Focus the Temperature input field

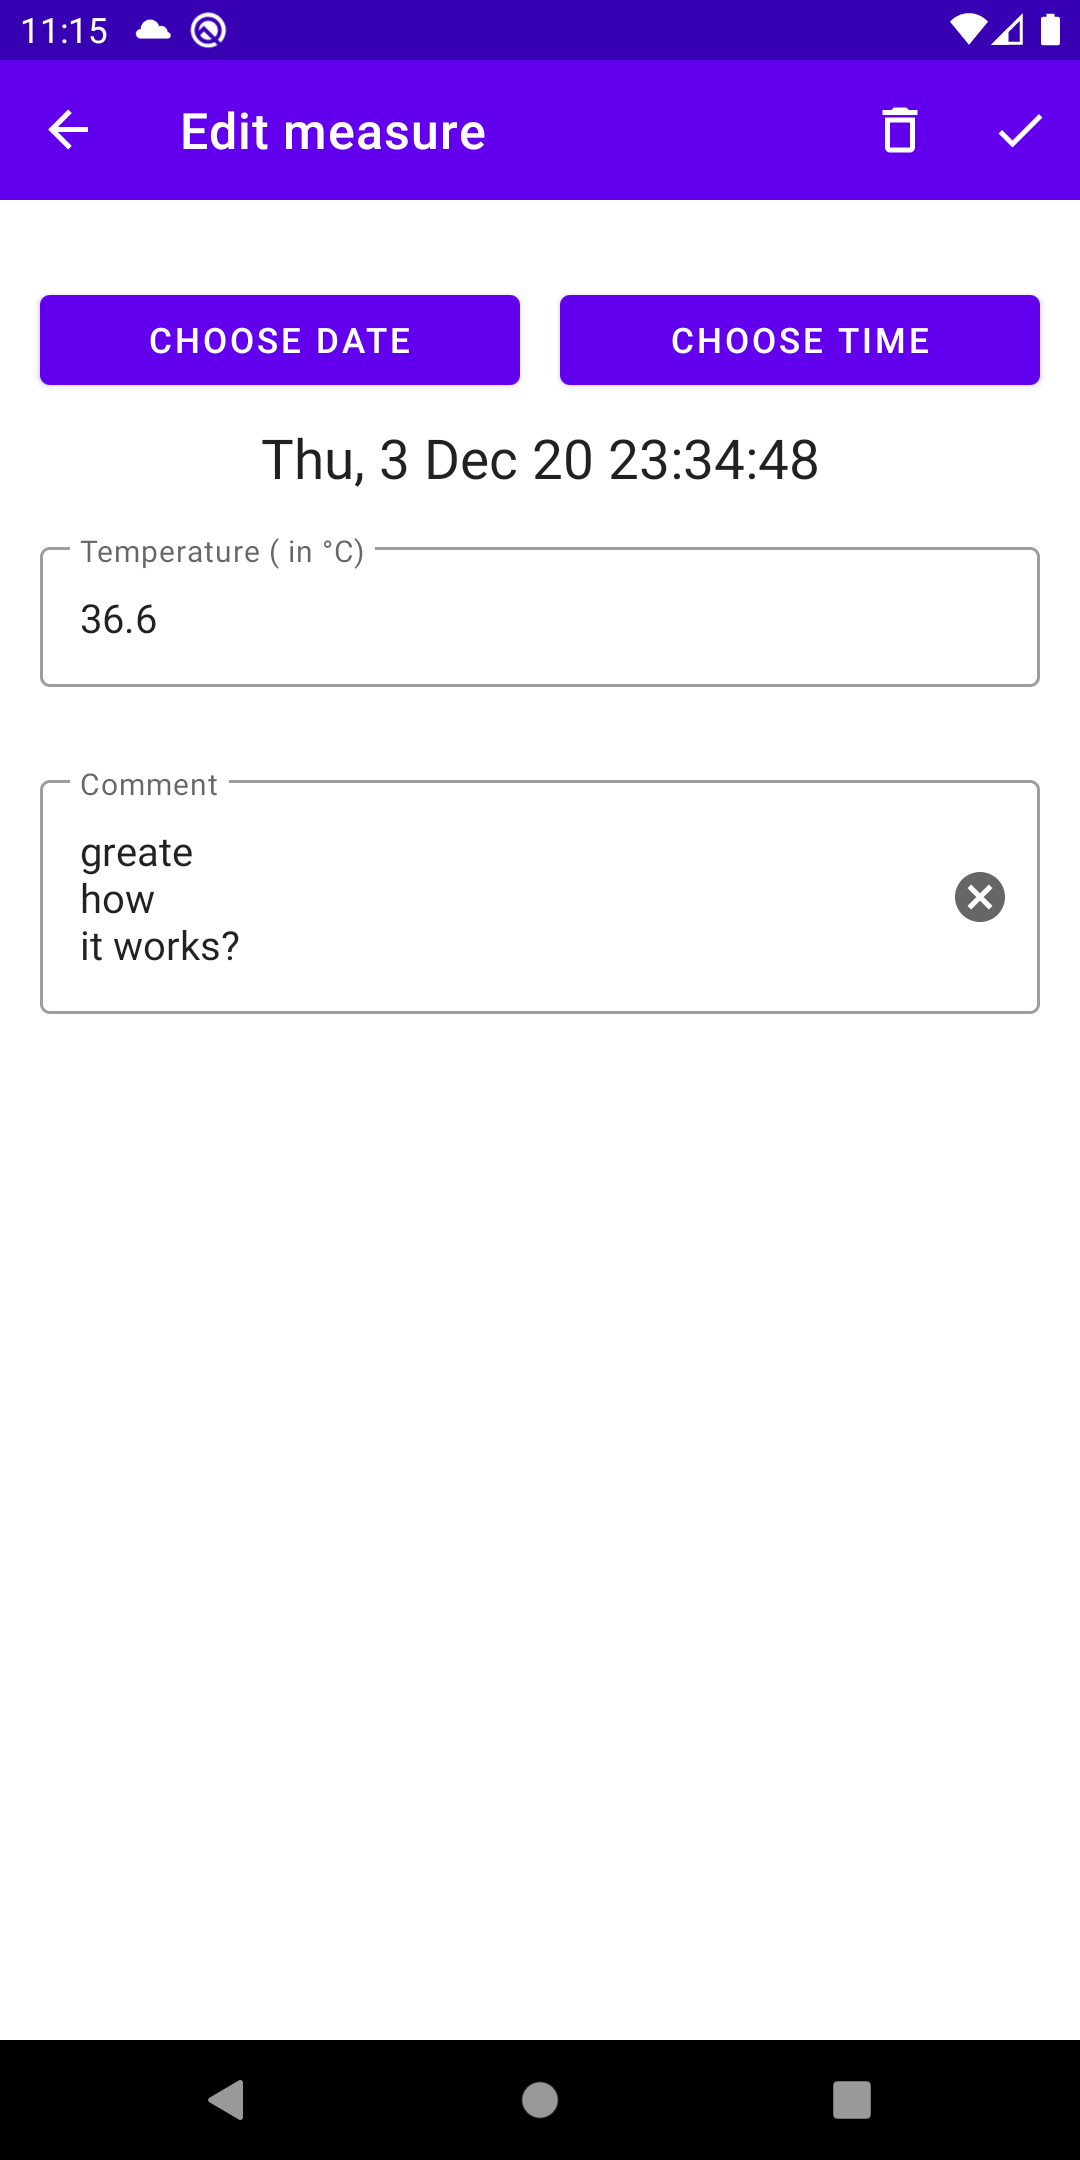tap(540, 619)
